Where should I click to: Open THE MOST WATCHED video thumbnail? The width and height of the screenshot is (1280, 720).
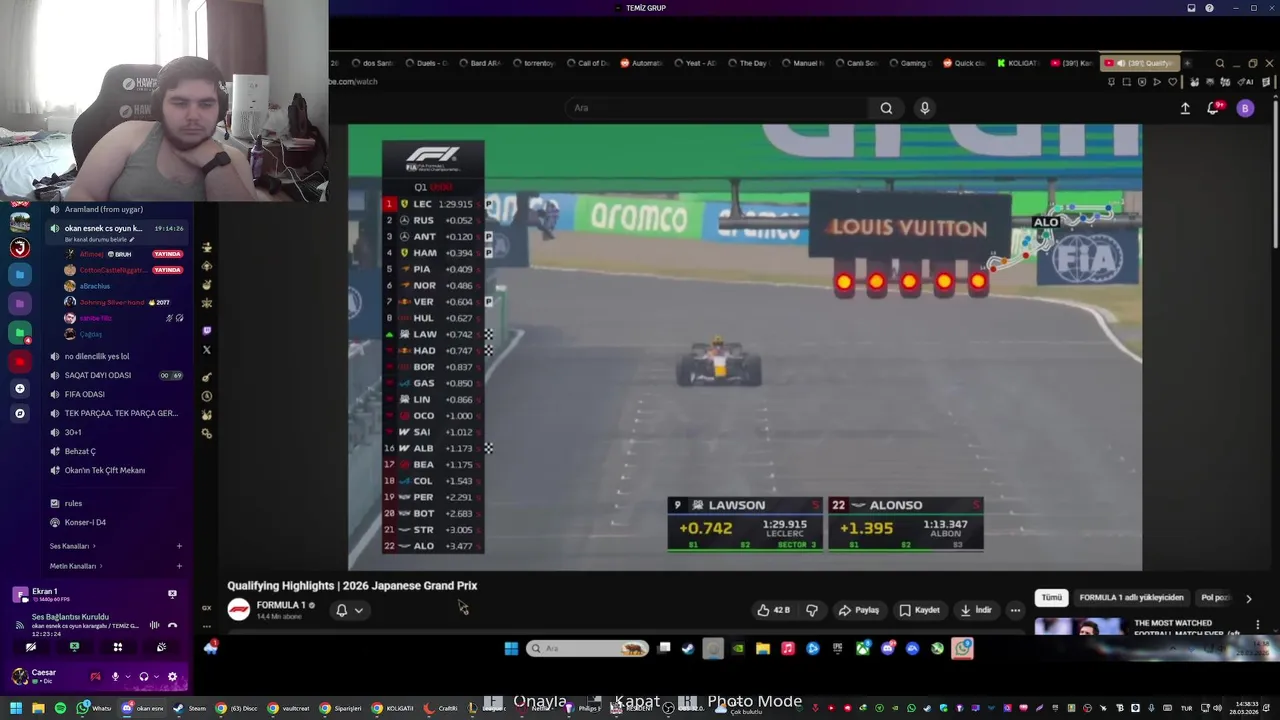[1079, 626]
